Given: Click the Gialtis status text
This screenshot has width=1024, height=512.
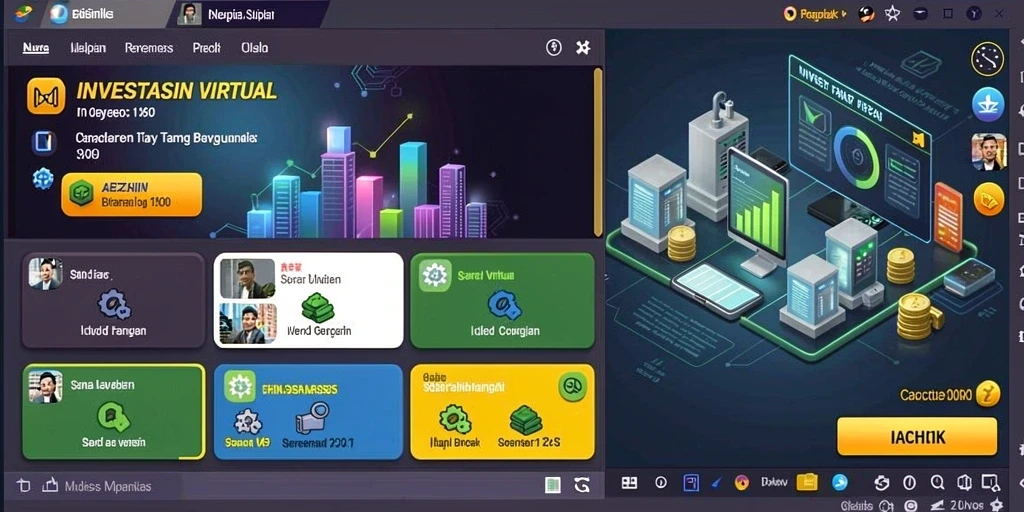Looking at the screenshot, I should pos(856,506).
